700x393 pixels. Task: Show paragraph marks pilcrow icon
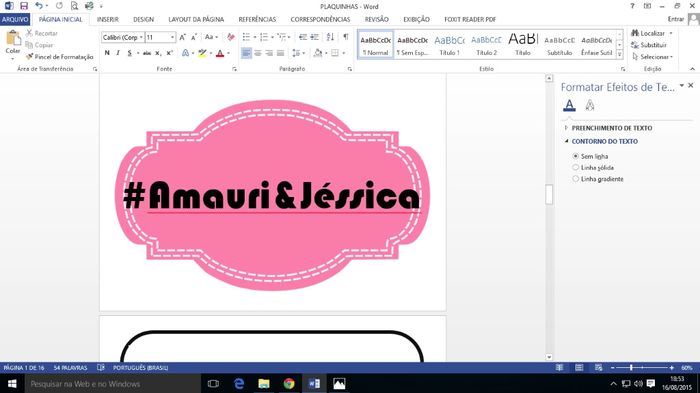click(346, 37)
